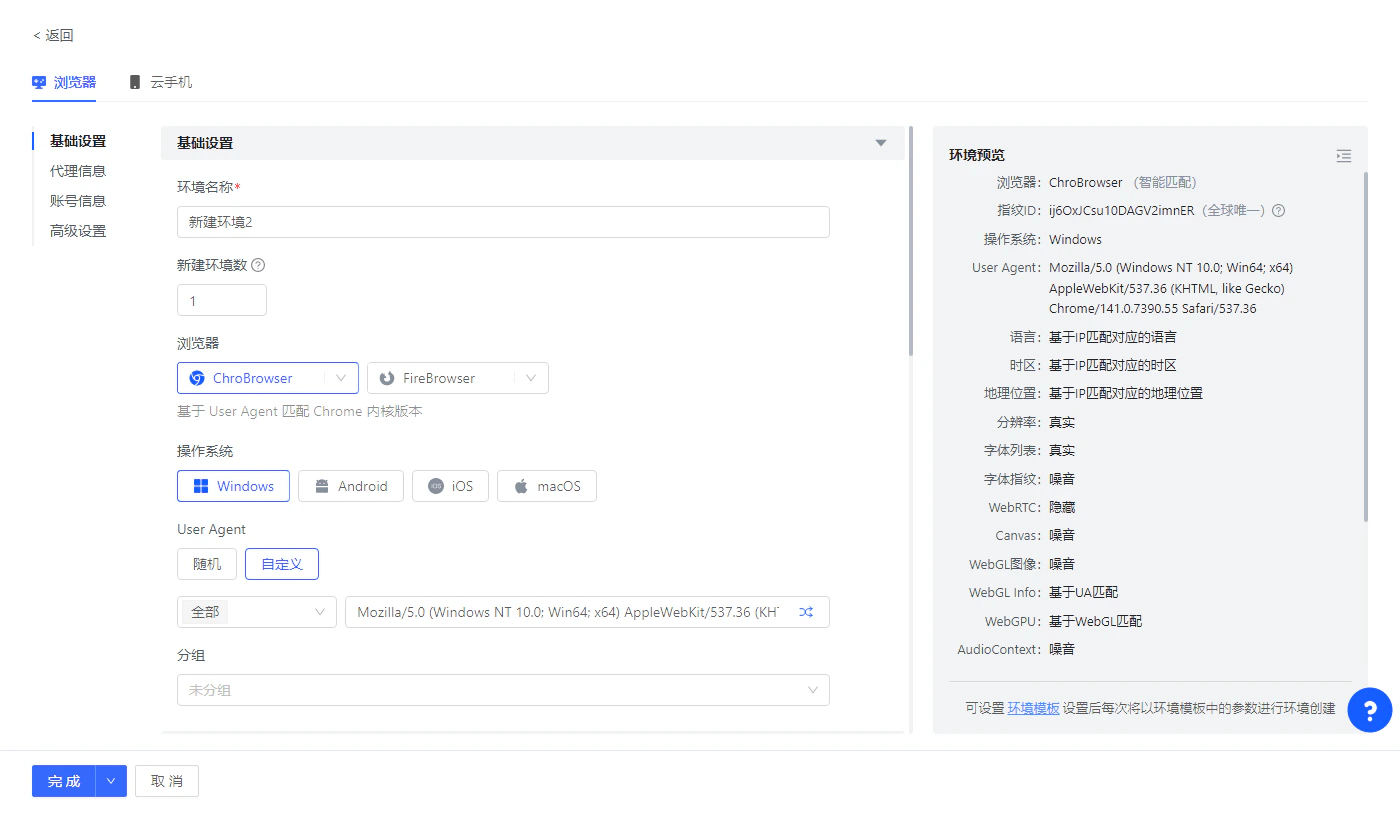This screenshot has height=820, width=1400.
Task: Open the 分组 dropdown showing 未分组
Action: [x=503, y=690]
